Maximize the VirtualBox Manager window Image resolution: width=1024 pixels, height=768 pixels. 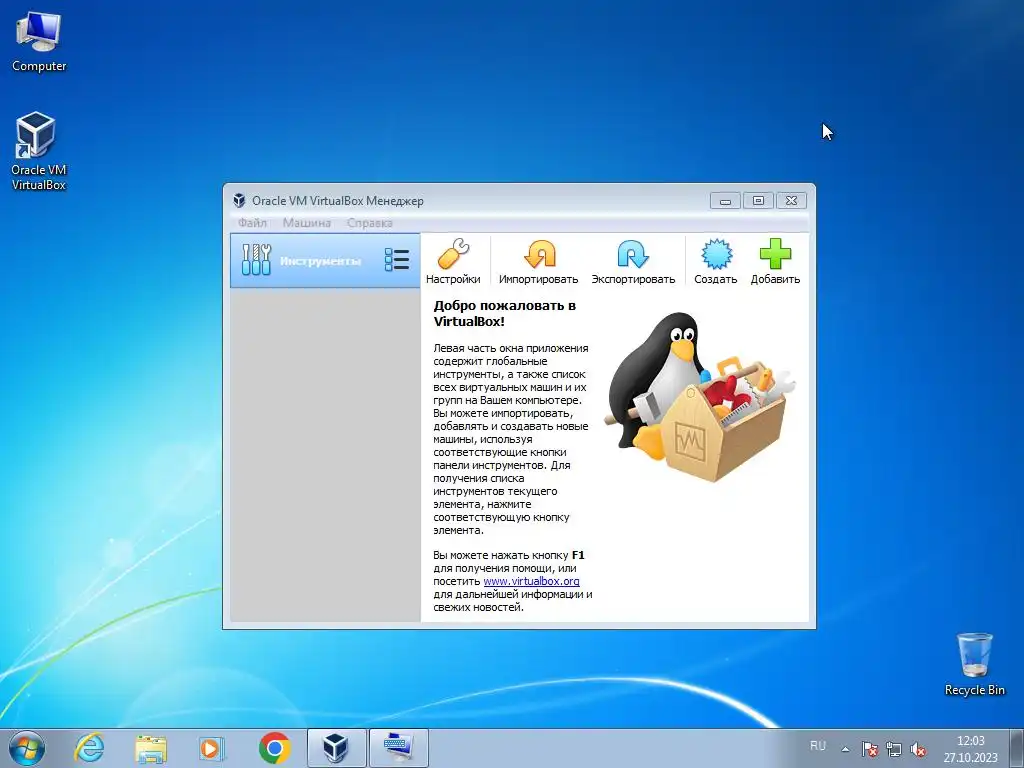click(758, 200)
